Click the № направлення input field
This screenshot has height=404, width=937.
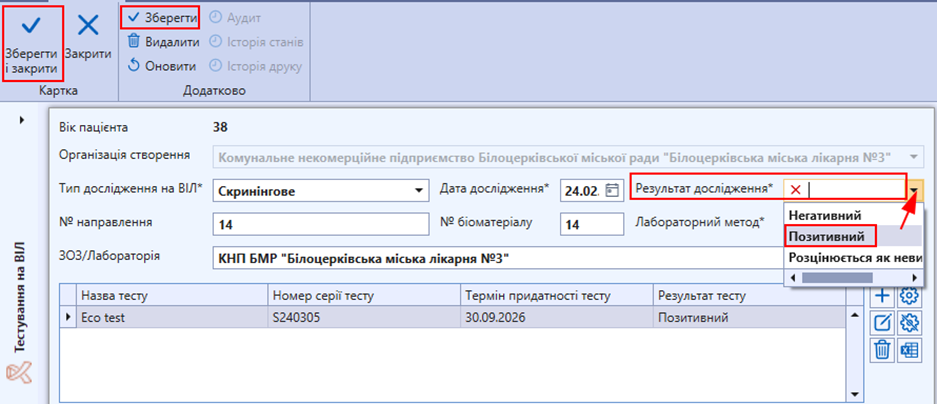(x=321, y=224)
